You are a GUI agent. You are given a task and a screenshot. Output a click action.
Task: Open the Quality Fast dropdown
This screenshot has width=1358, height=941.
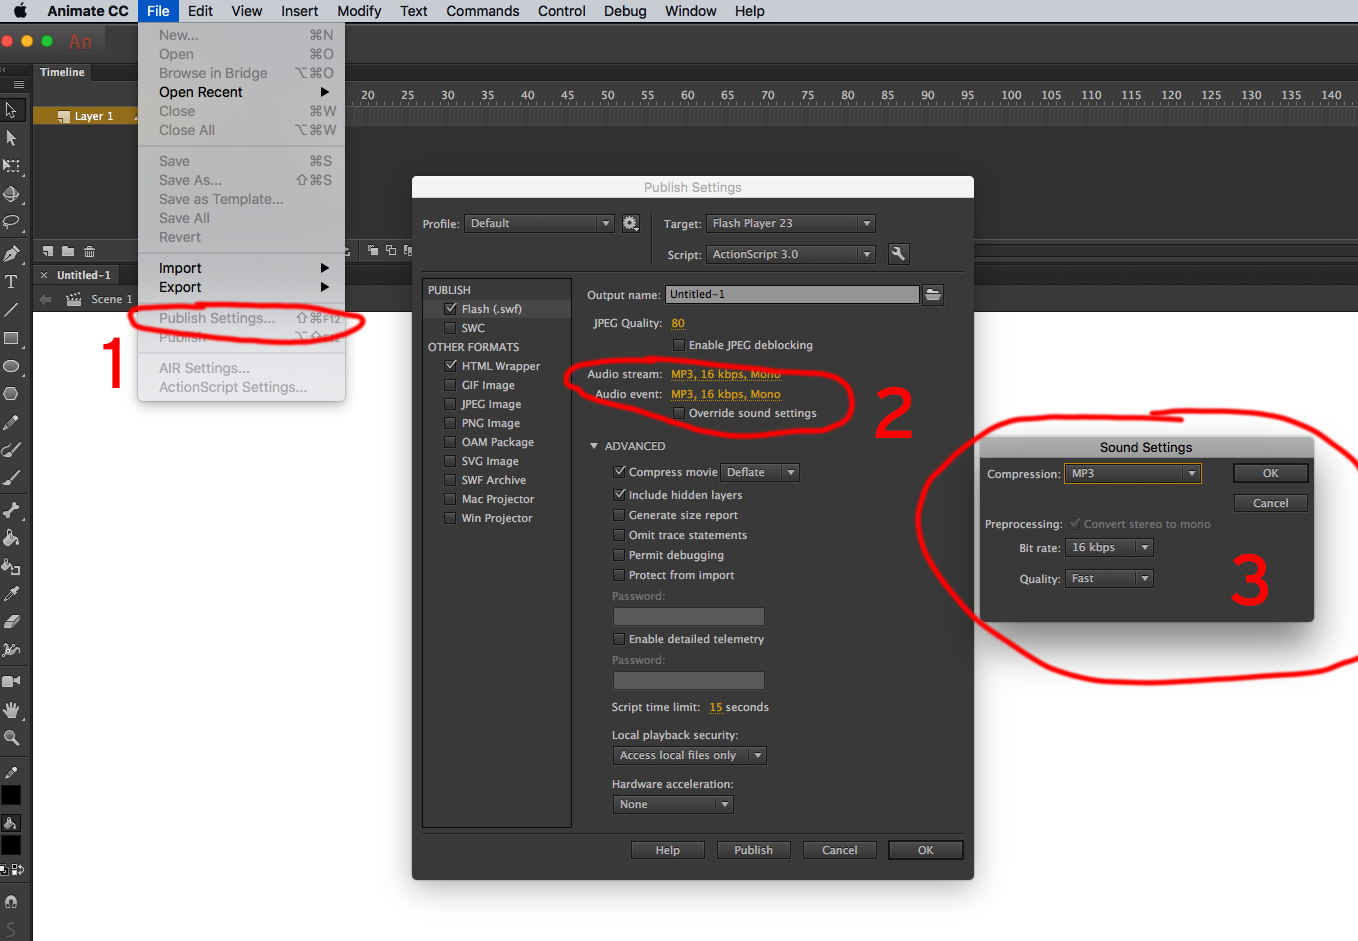pyautogui.click(x=1110, y=579)
